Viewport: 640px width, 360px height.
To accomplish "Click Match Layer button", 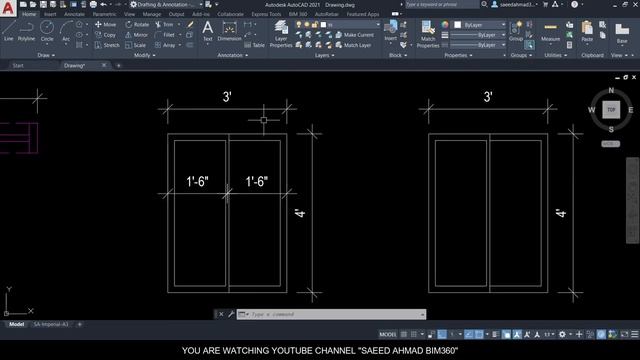I will (x=353, y=45).
